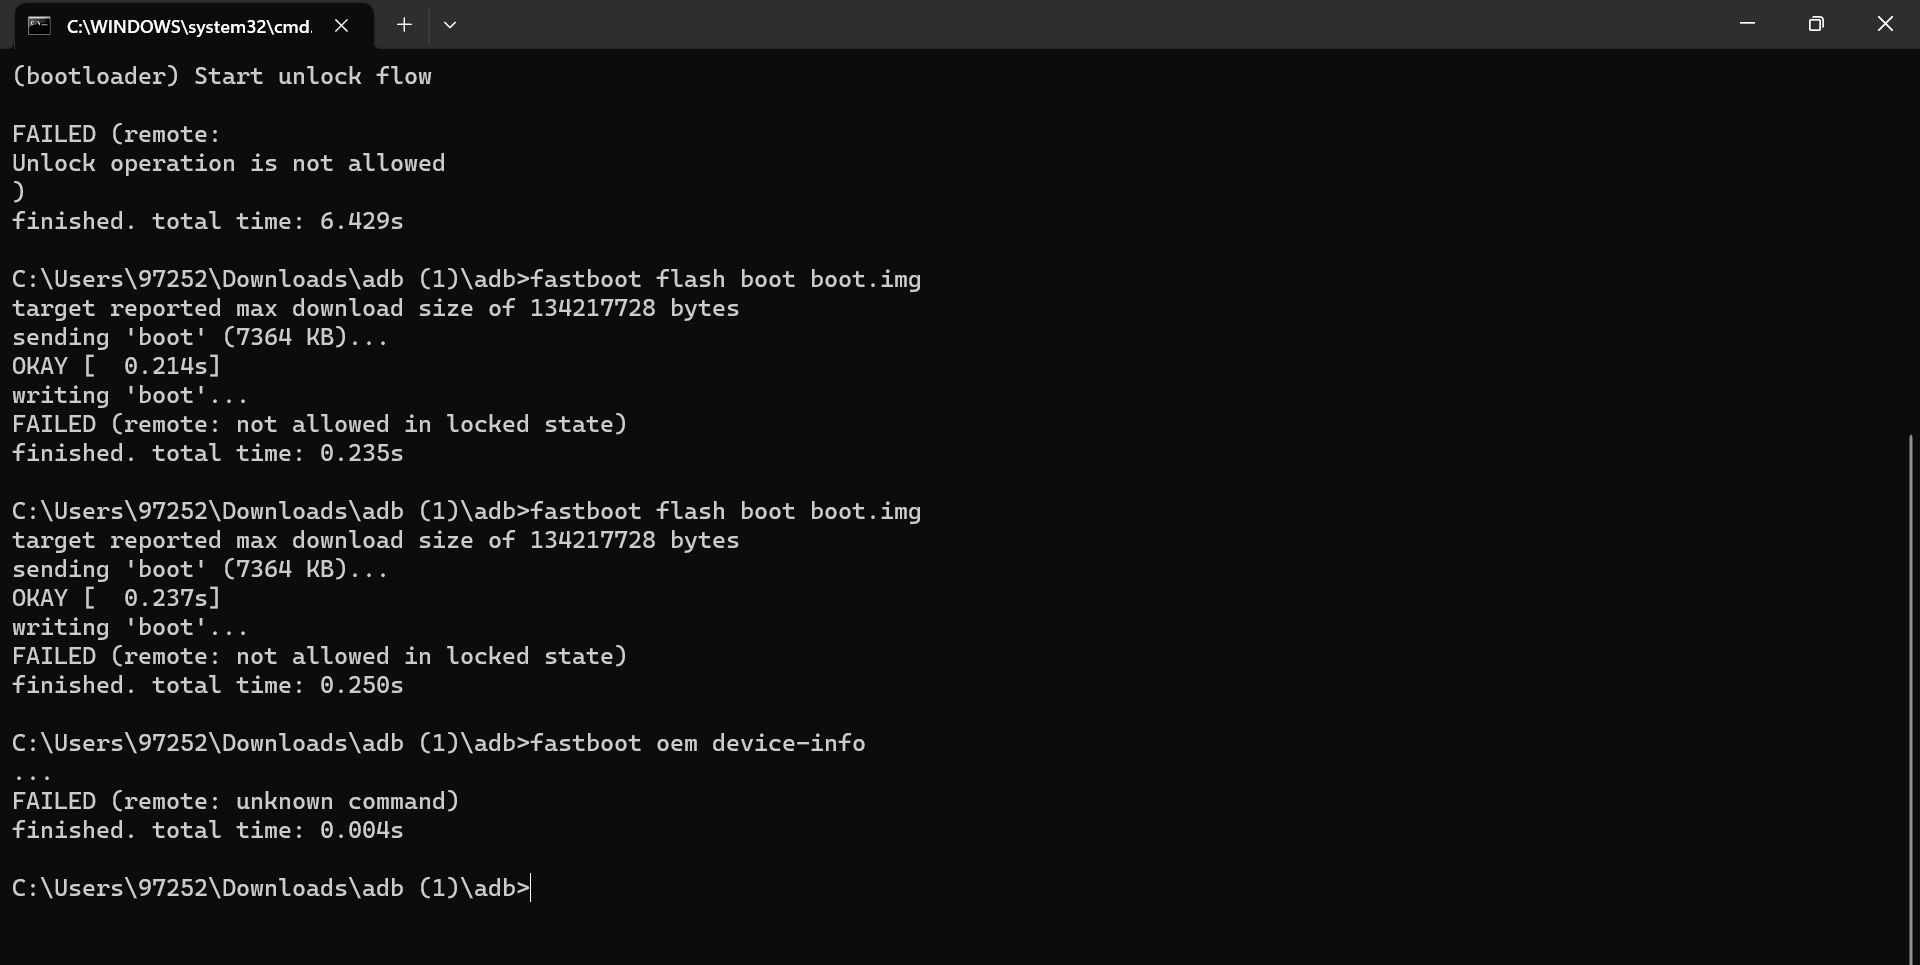Click the 'OKAY [ 0.237s]' output line
The width and height of the screenshot is (1920, 965).
[x=116, y=598]
